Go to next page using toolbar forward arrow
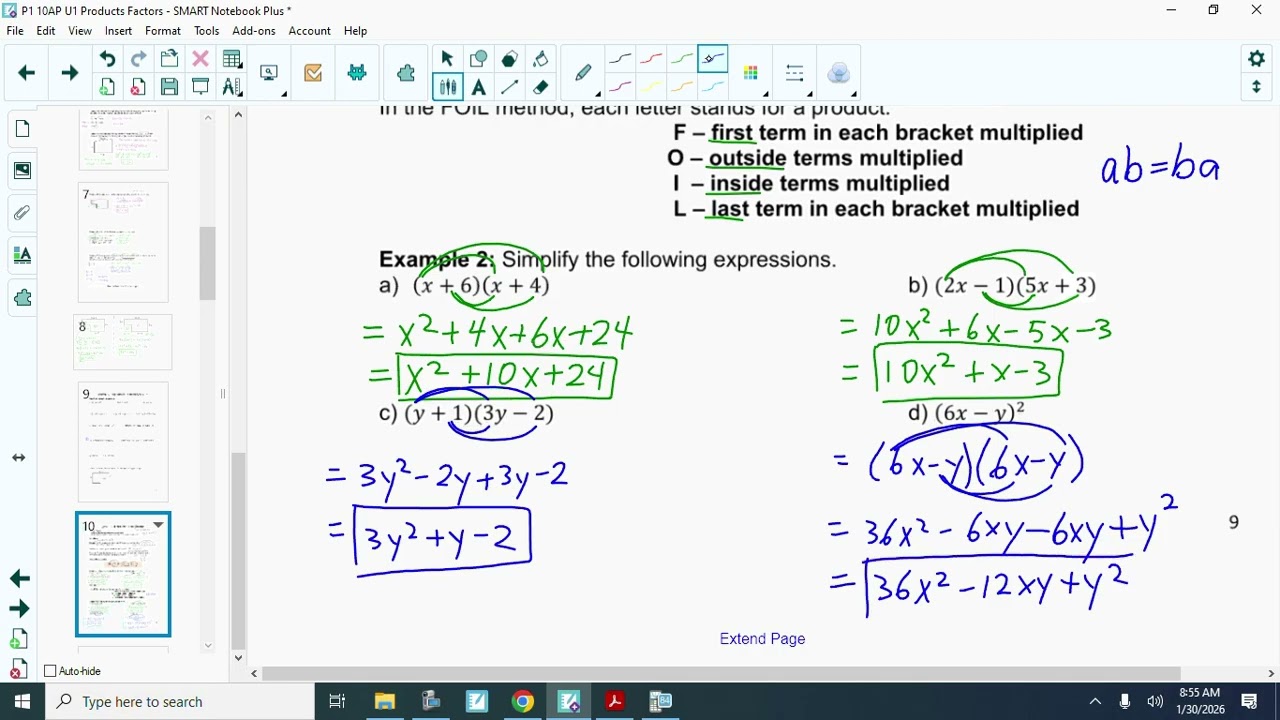Image resolution: width=1280 pixels, height=720 pixels. tap(69, 73)
